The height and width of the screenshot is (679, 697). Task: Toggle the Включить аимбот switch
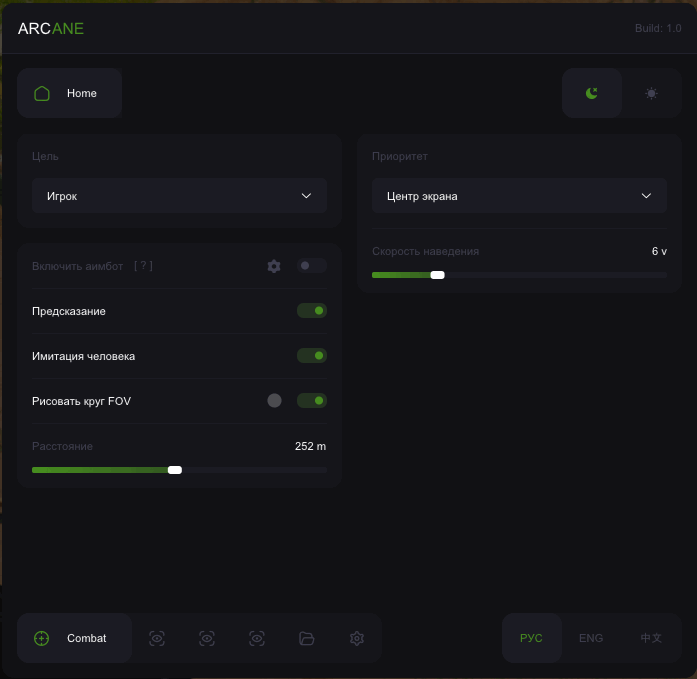[x=312, y=266]
